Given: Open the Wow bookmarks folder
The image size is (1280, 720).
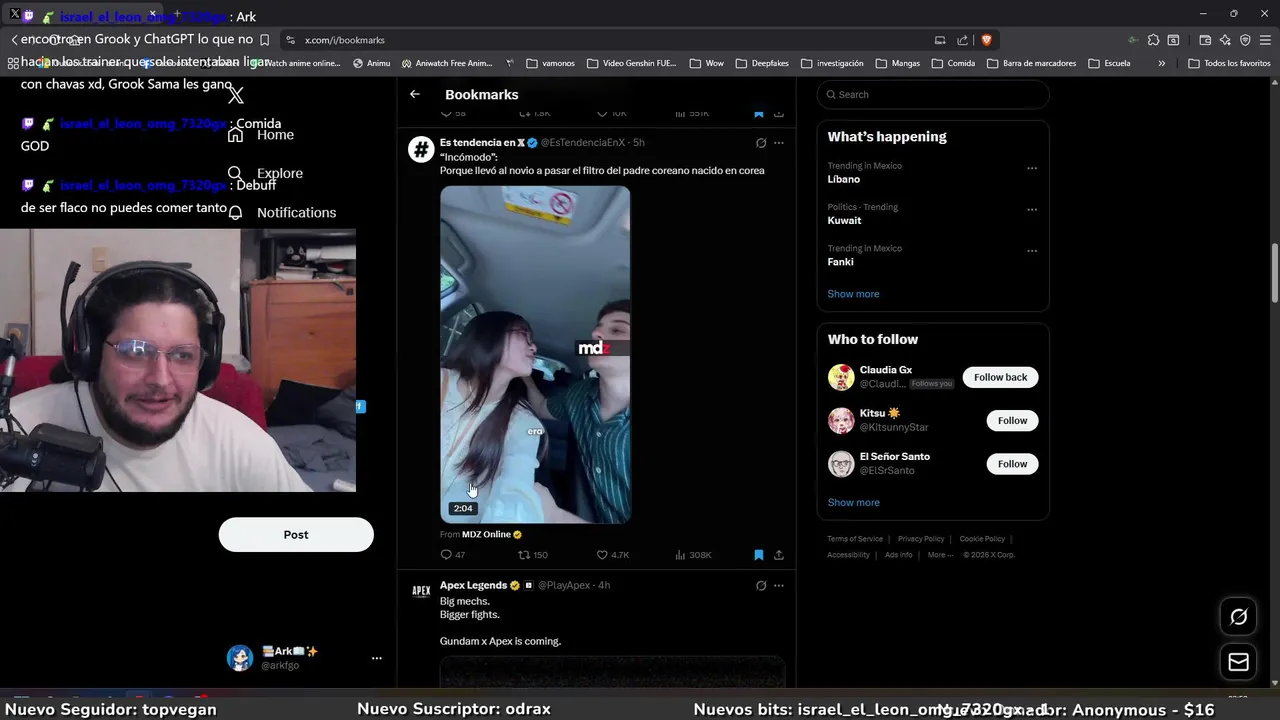Looking at the screenshot, I should coord(706,63).
